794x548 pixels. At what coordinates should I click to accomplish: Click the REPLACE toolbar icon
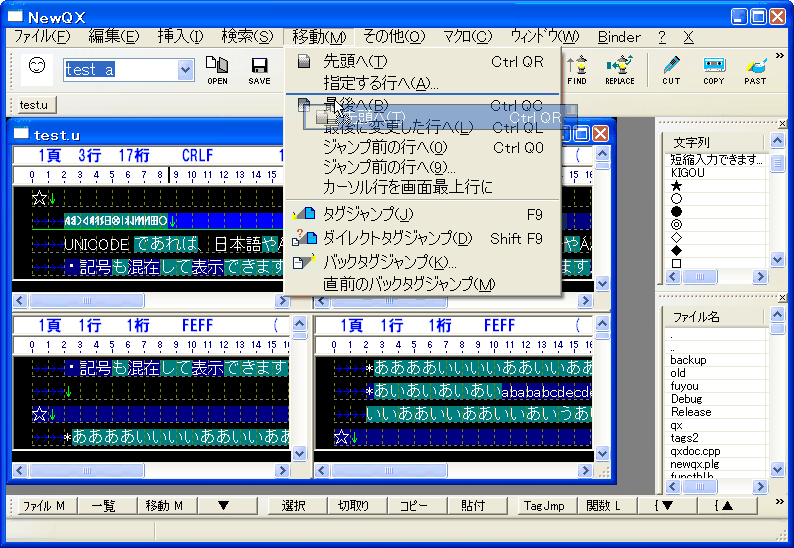point(619,70)
